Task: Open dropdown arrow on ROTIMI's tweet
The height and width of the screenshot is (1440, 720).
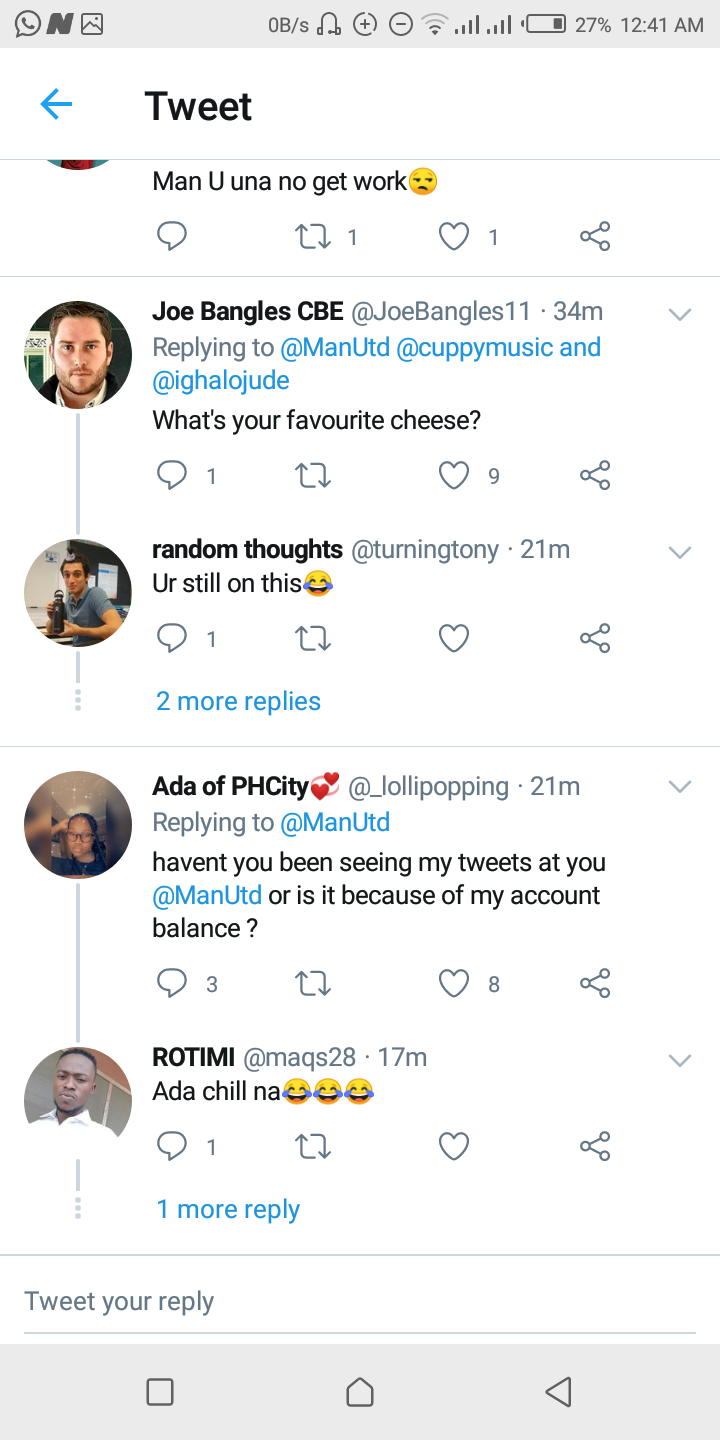Action: [680, 1060]
